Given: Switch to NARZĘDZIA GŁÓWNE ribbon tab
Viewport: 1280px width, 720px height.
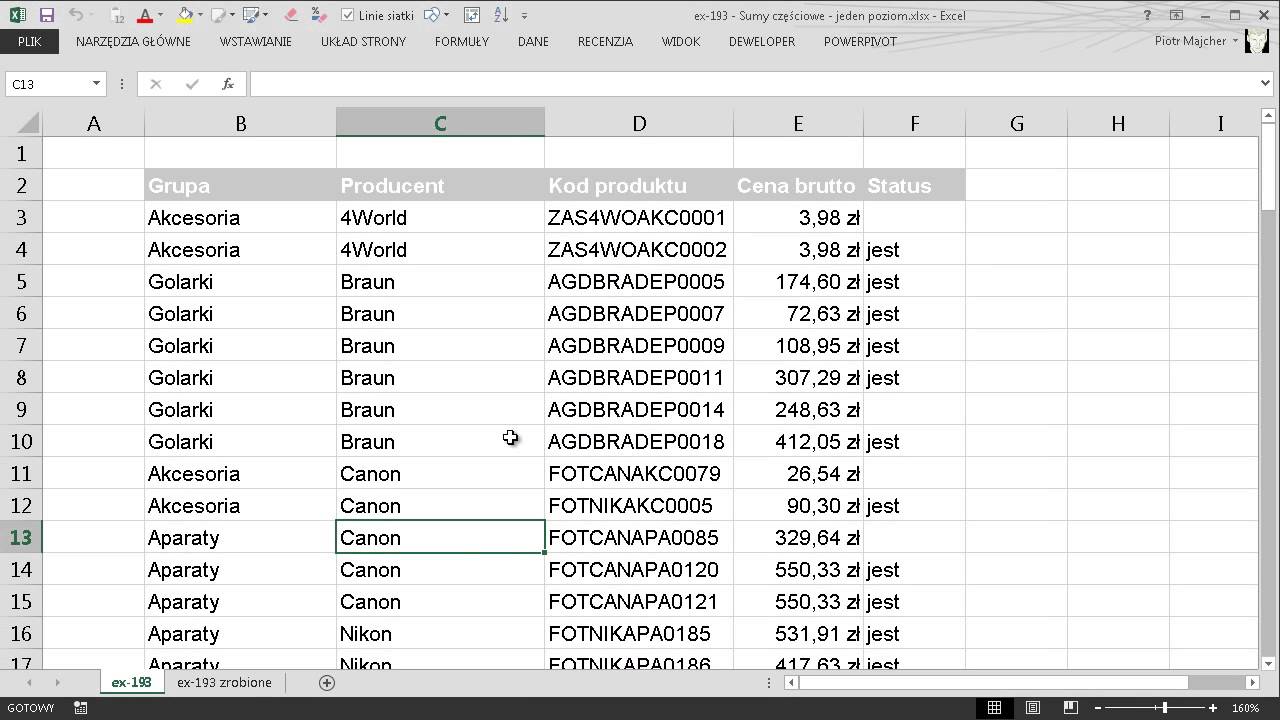Looking at the screenshot, I should point(133,42).
